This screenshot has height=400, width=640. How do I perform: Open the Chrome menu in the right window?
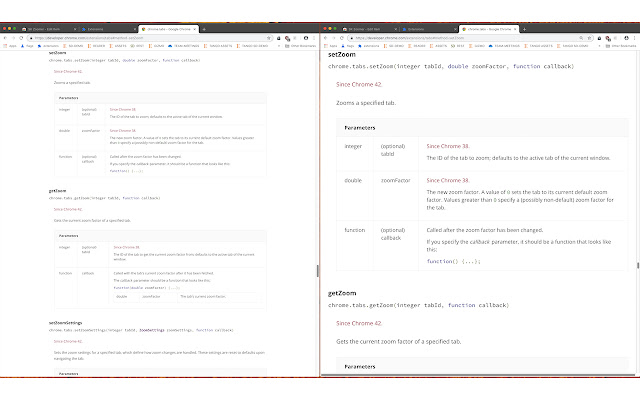tap(634, 38)
